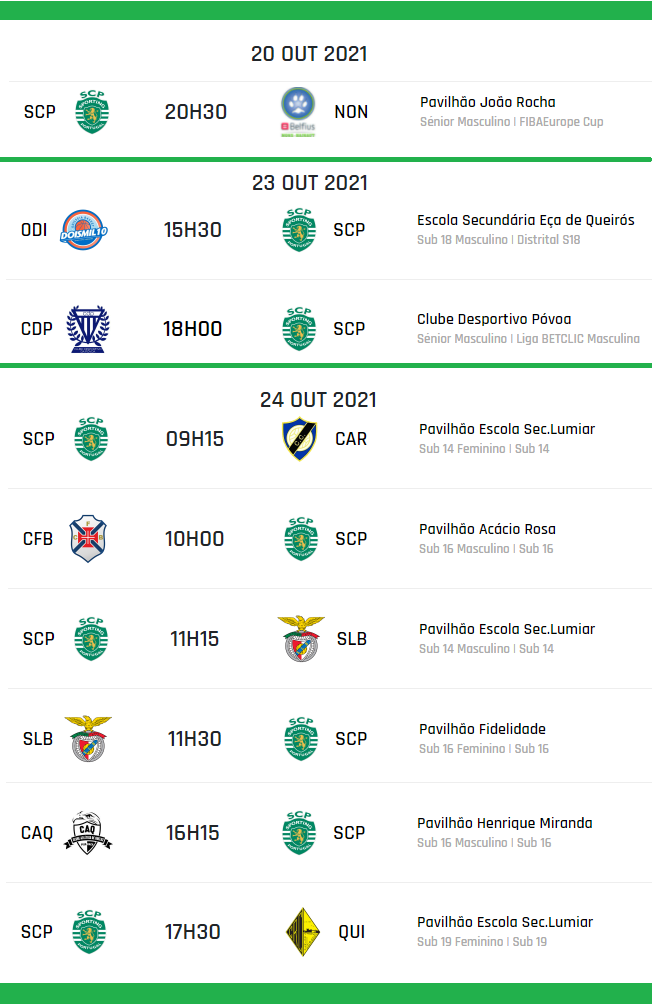Click the 18H00 match time

click(192, 329)
